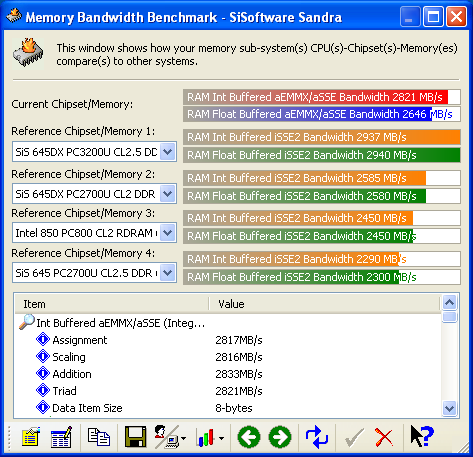The height and width of the screenshot is (457, 473).
Task: Click the context help cursor icon
Action: coord(421,436)
